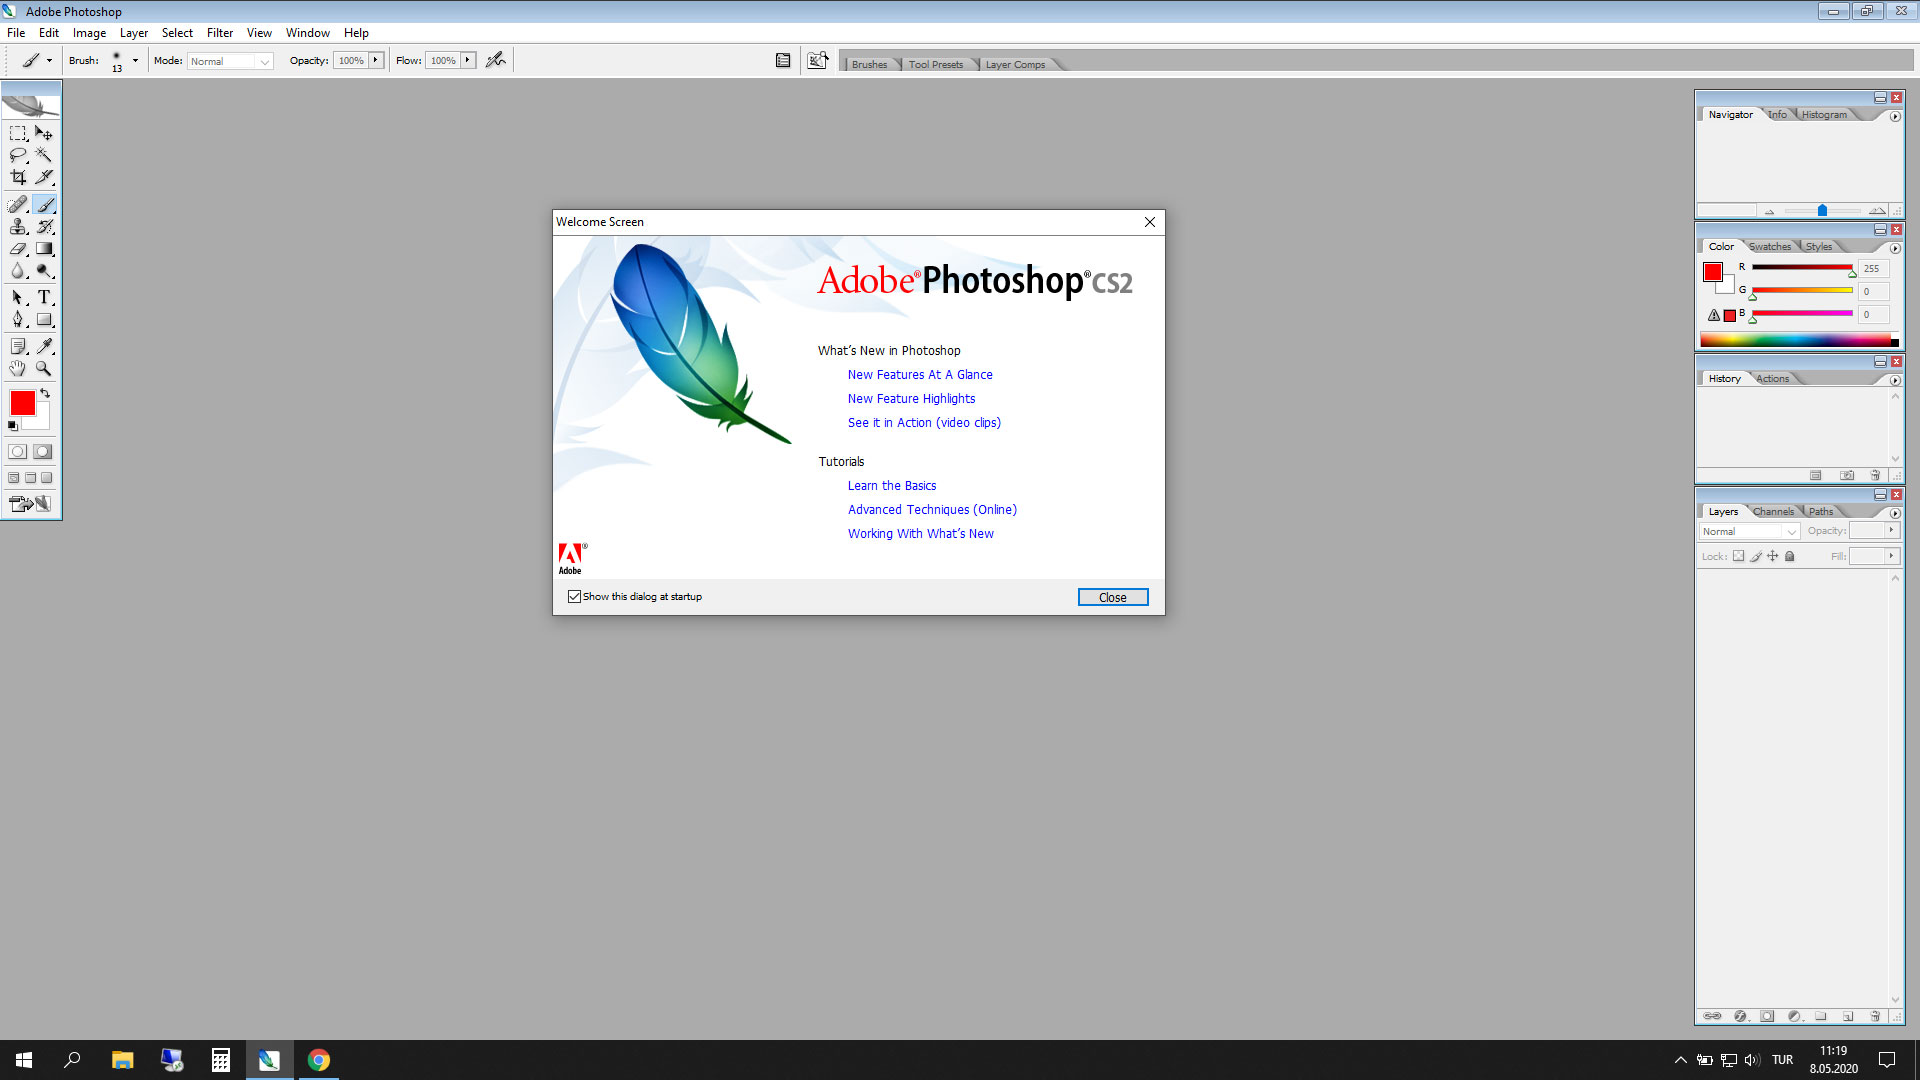
Task: Close the Welcome Screen with Close button
Action: (x=1112, y=597)
